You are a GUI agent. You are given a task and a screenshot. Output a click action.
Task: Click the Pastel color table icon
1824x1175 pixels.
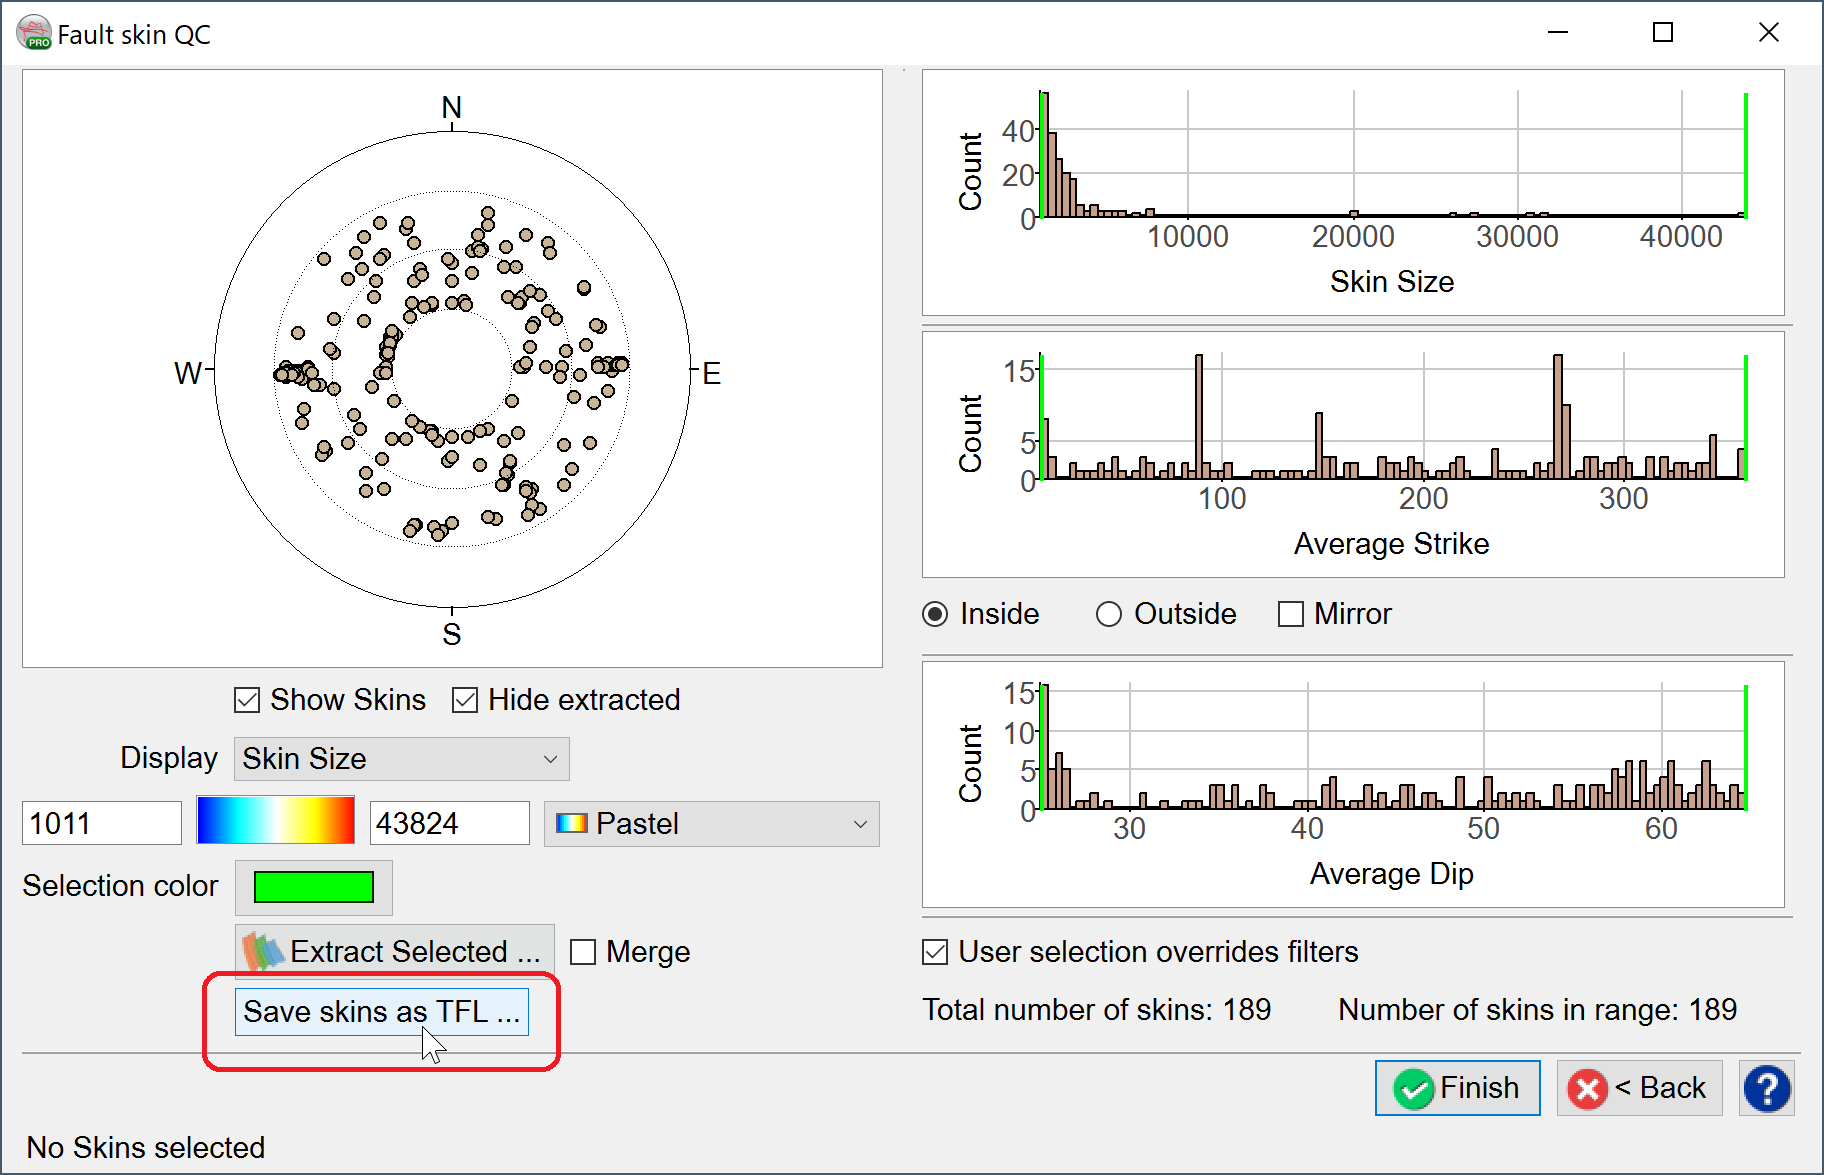pyautogui.click(x=571, y=824)
